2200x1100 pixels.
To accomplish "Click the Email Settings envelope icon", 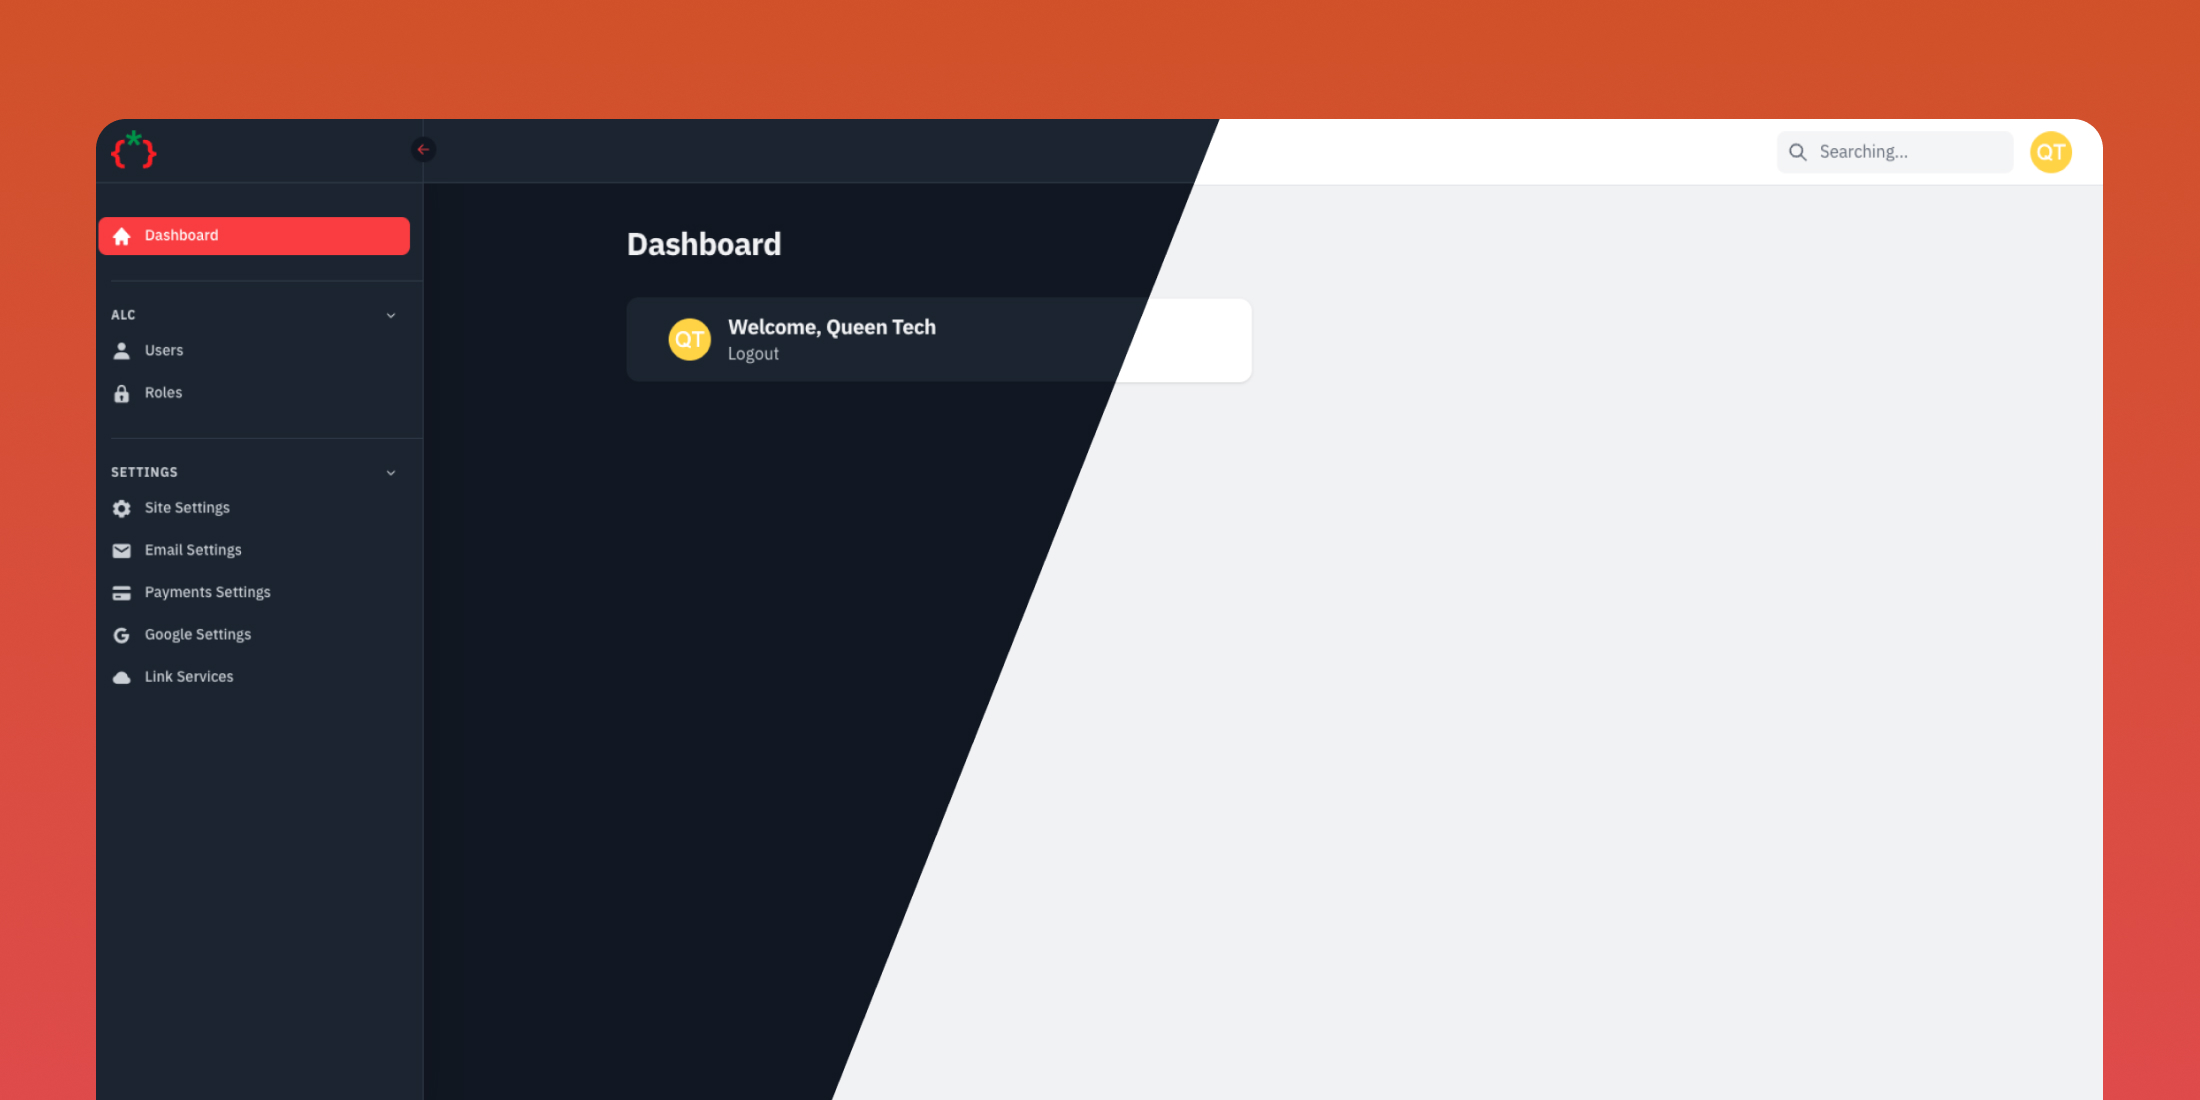I will [122, 549].
